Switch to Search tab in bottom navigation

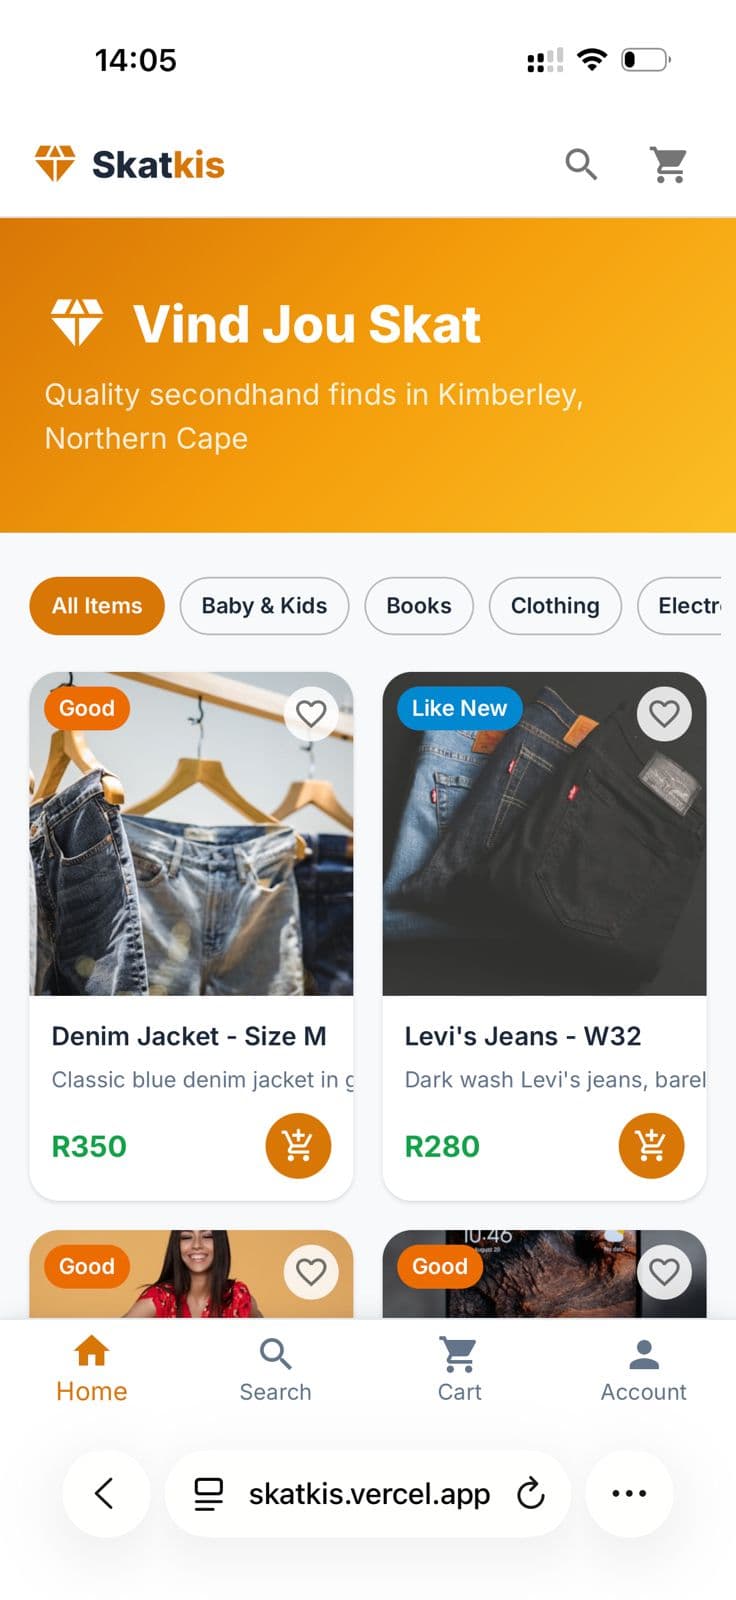point(275,1370)
